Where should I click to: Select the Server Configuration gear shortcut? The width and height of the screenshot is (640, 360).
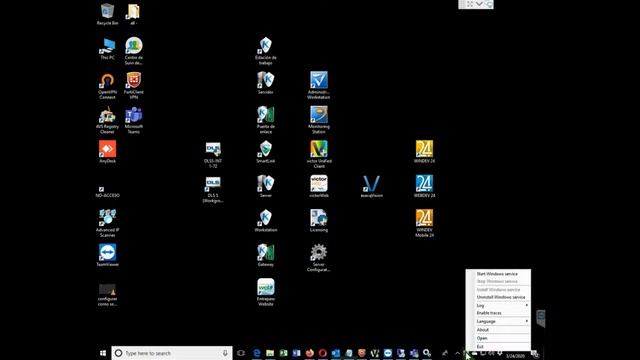coord(319,258)
